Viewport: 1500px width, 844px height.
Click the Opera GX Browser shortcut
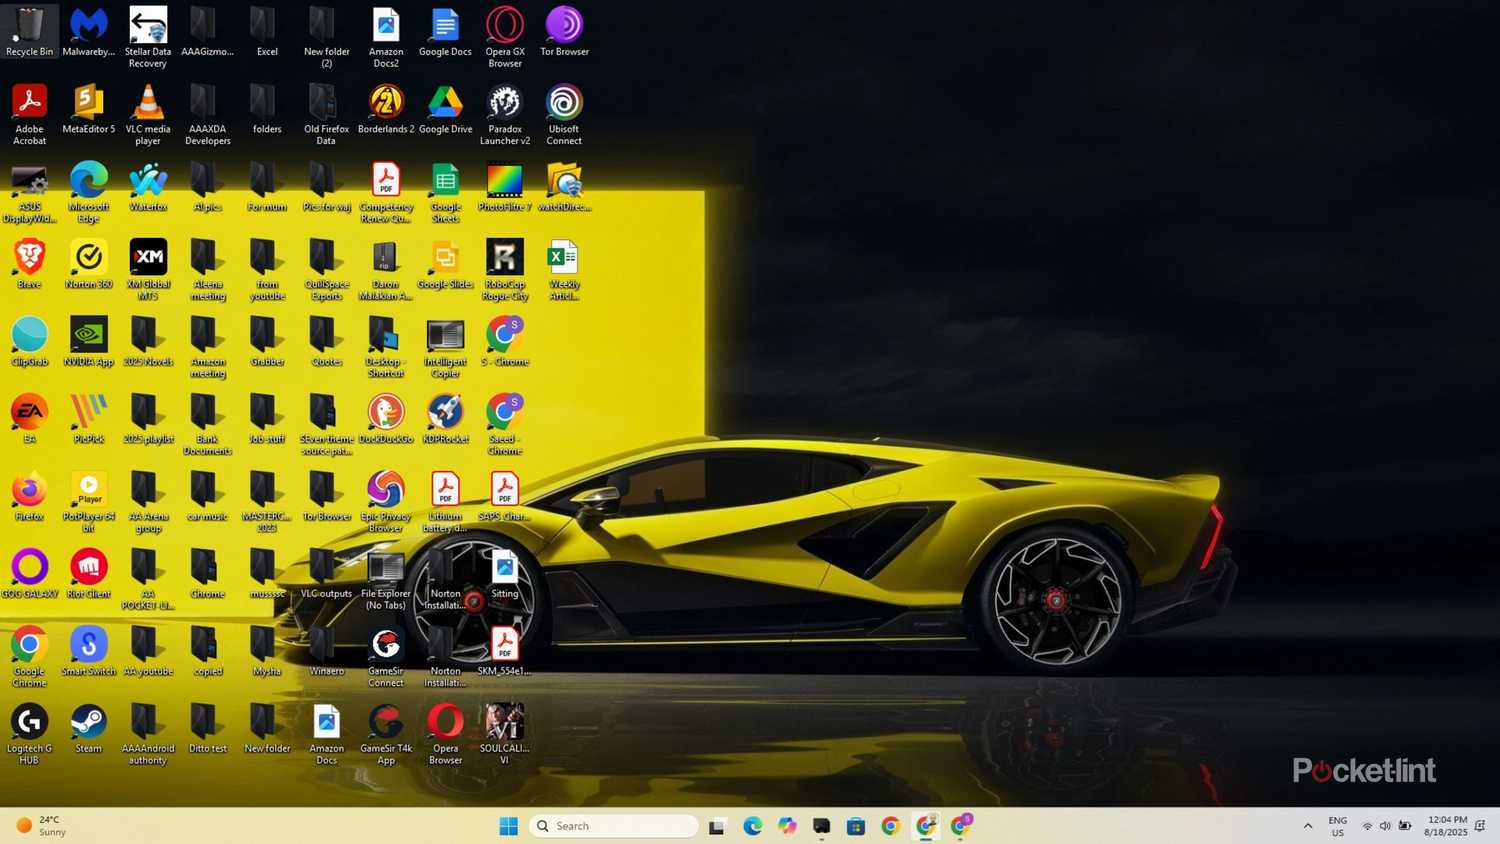tap(505, 37)
